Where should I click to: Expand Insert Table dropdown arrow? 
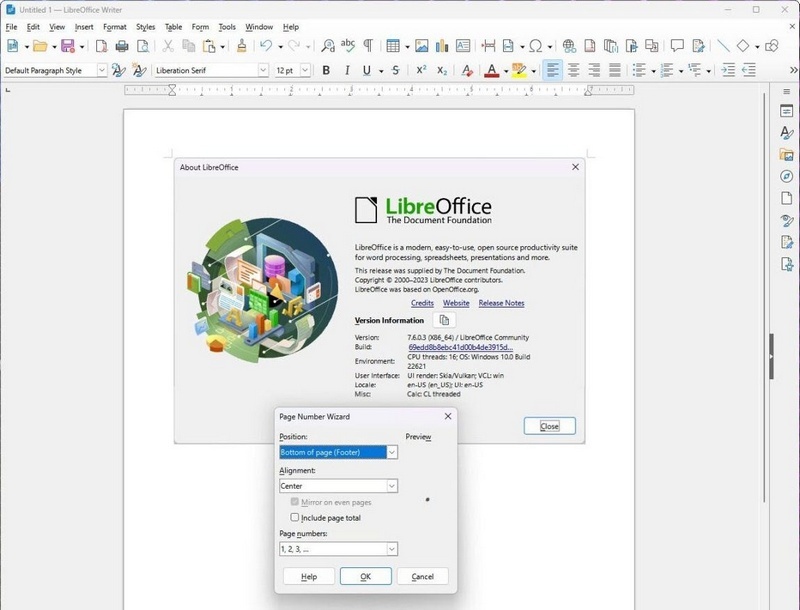pyautogui.click(x=407, y=46)
